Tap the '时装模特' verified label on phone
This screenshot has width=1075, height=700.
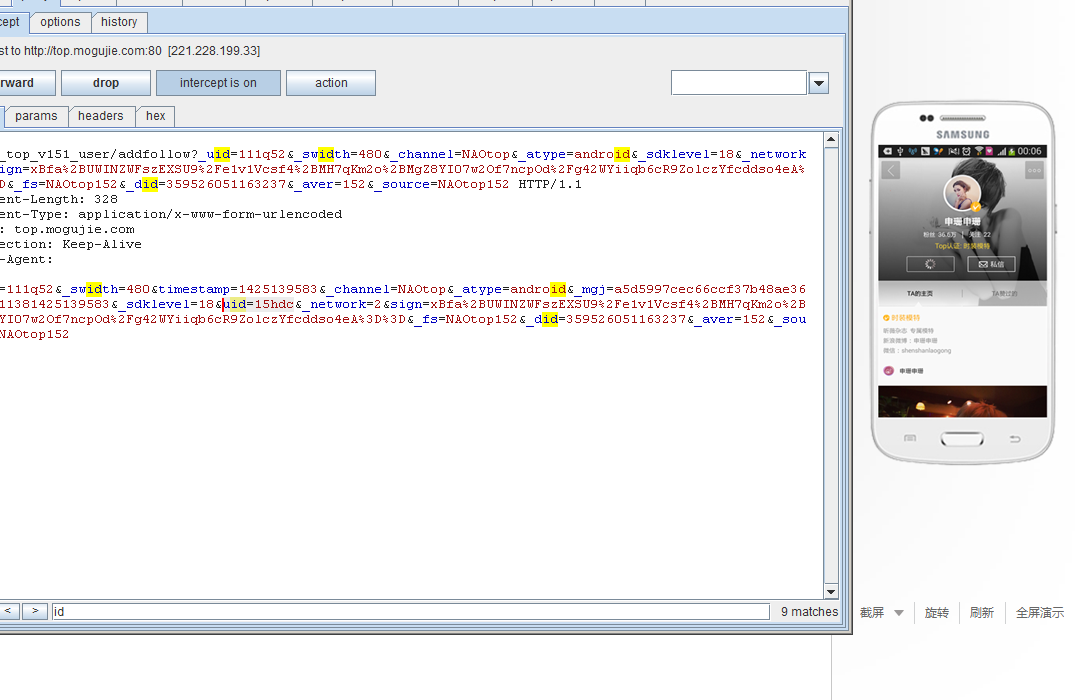point(902,318)
